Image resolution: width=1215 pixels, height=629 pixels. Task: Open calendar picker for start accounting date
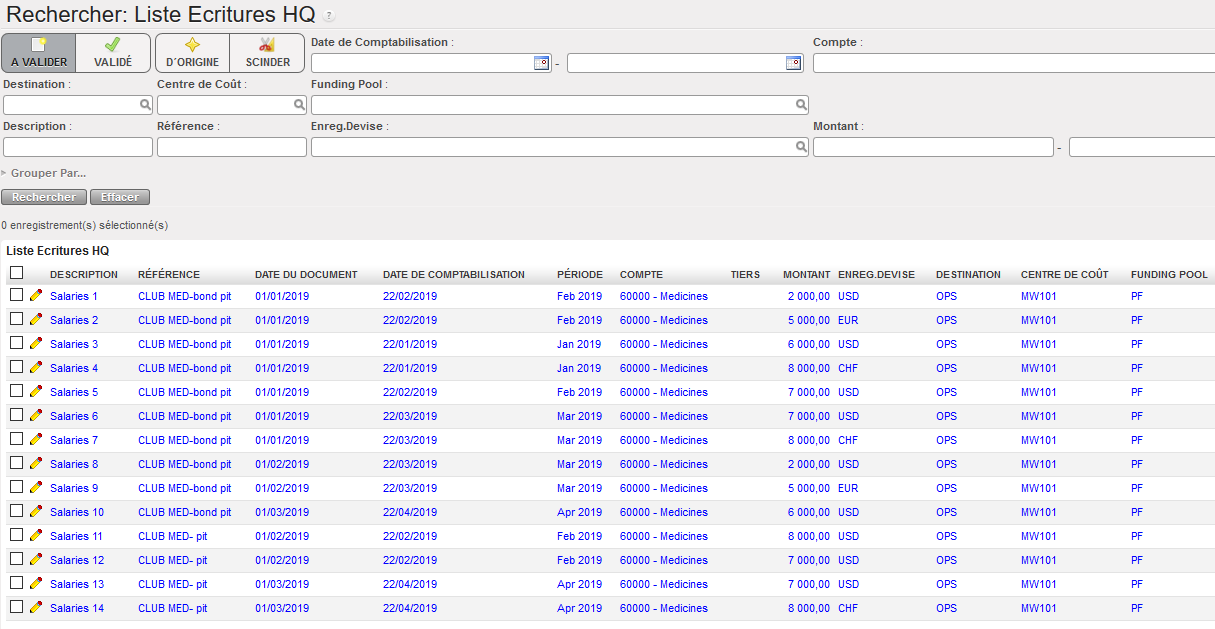click(x=541, y=63)
